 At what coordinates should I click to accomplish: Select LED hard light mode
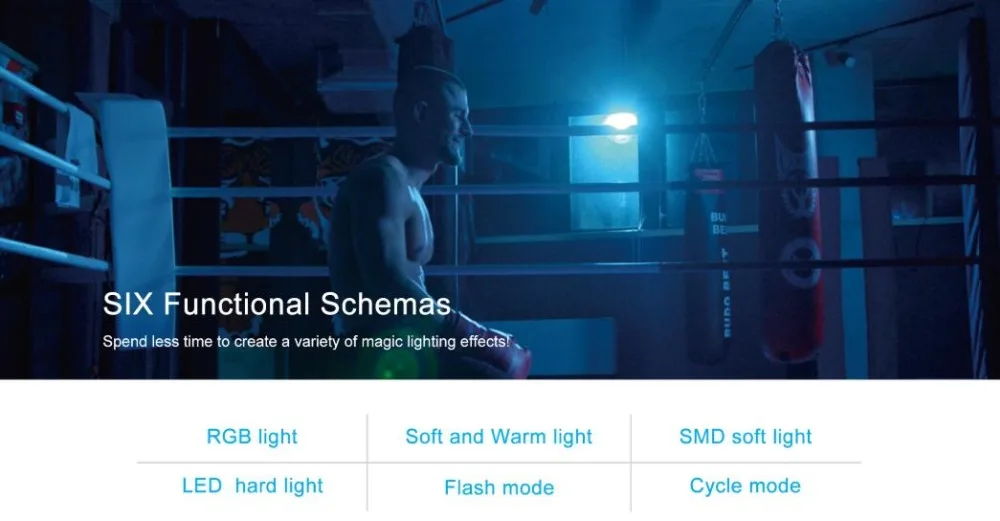click(252, 486)
